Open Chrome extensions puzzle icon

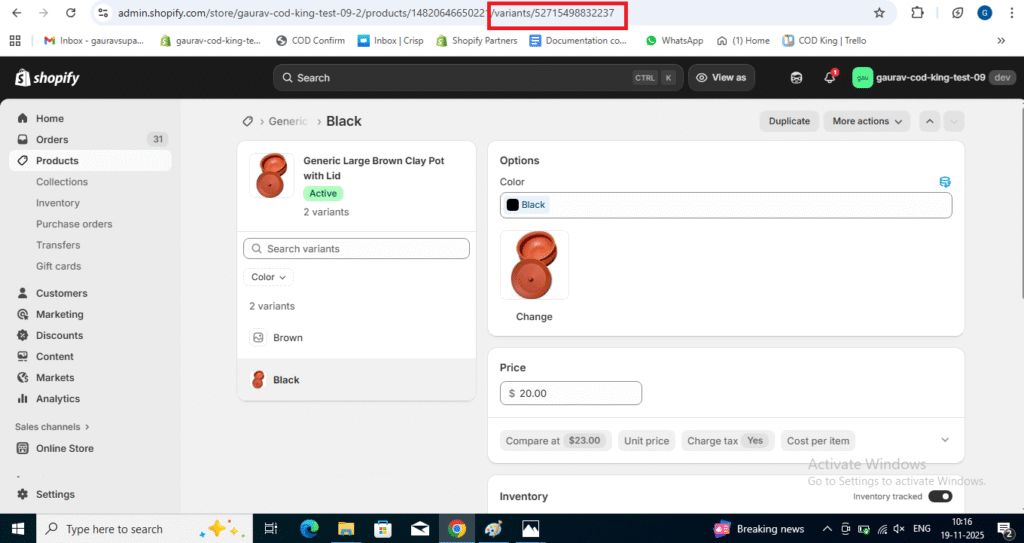(x=917, y=13)
